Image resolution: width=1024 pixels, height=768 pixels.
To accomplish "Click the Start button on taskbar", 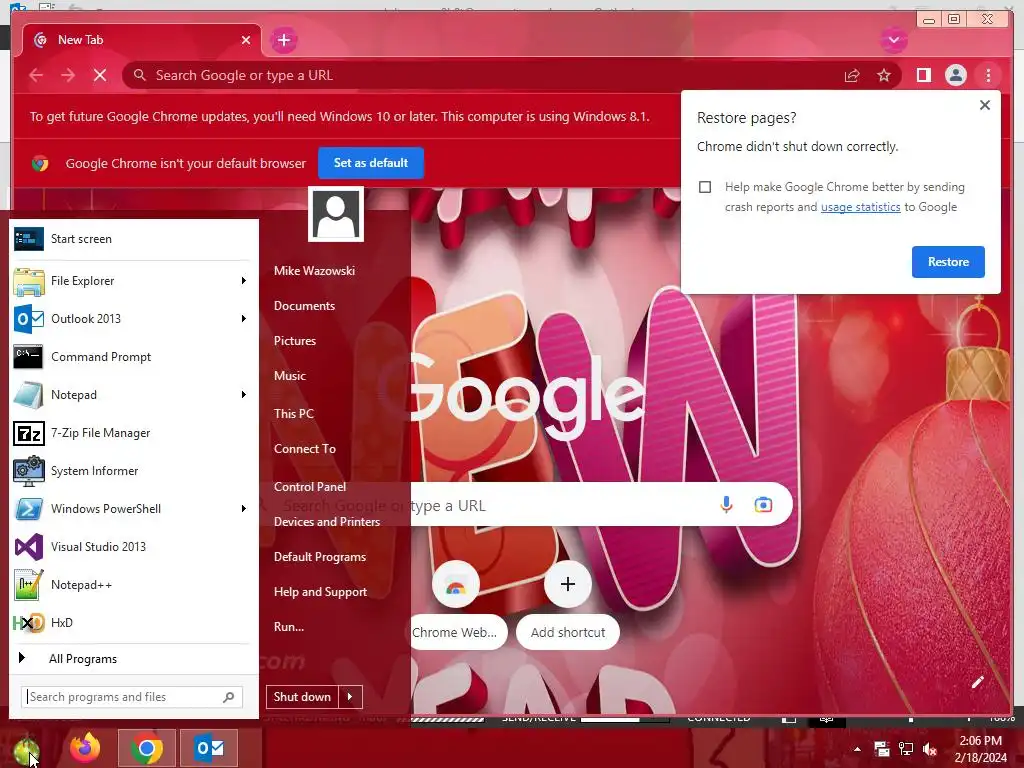I will pyautogui.click(x=27, y=749).
